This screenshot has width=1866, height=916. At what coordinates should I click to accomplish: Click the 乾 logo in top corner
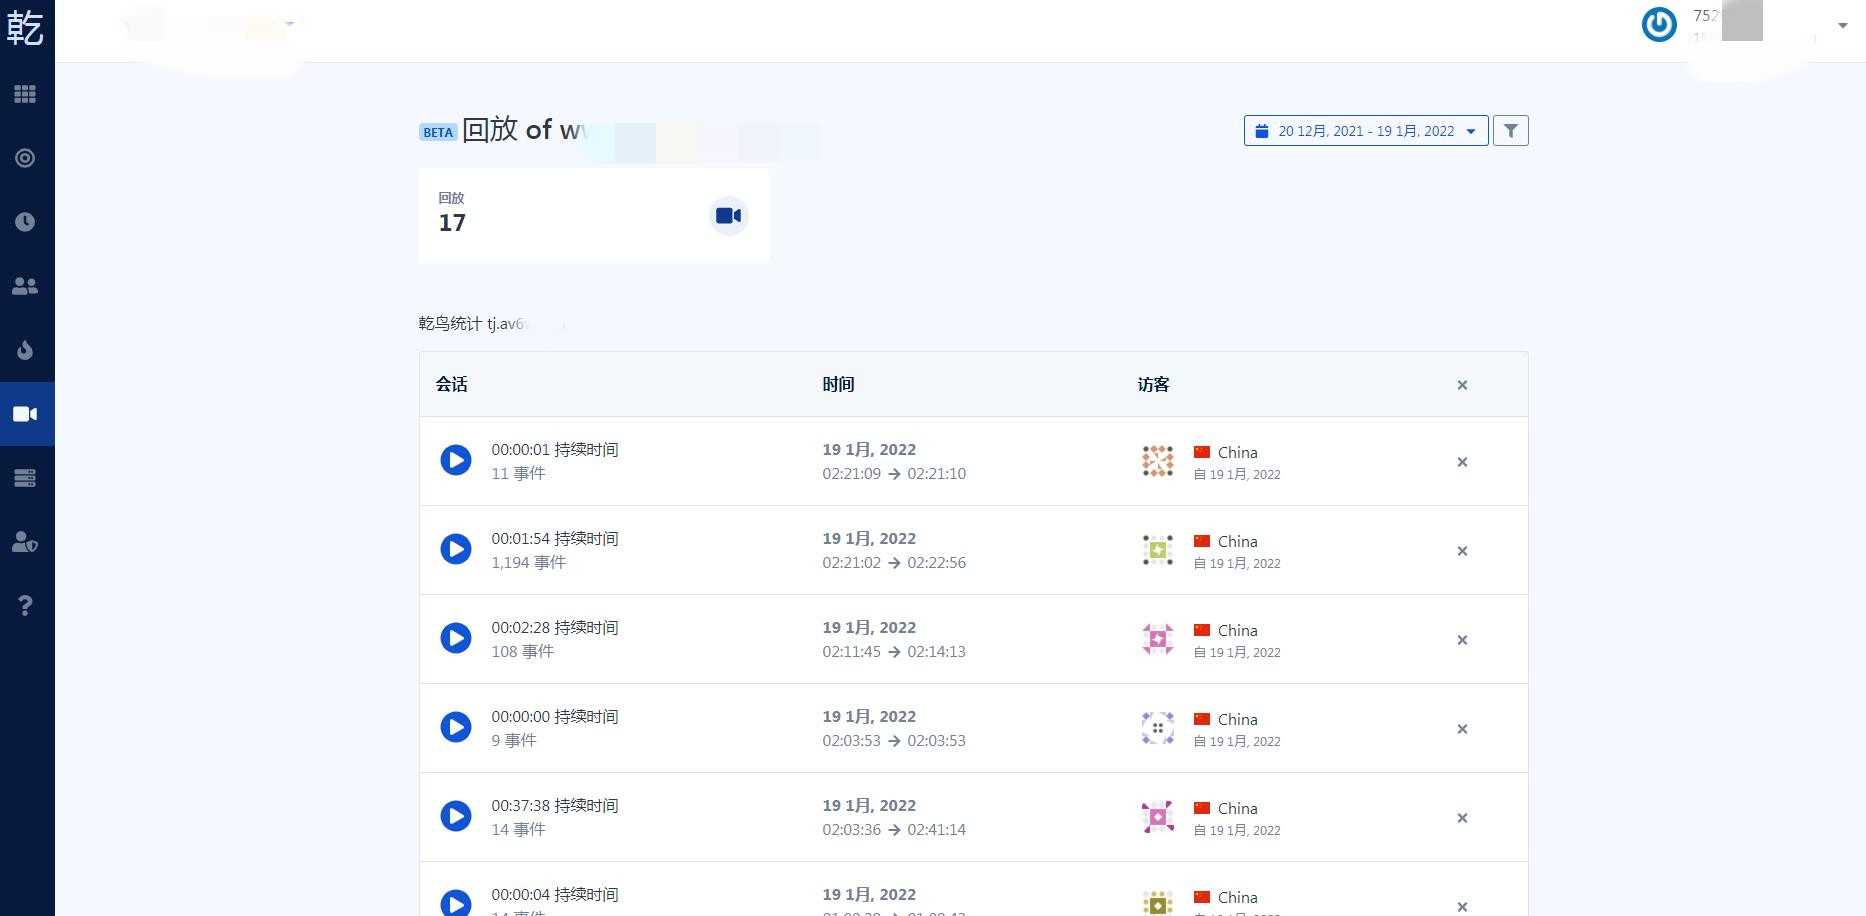click(x=26, y=28)
